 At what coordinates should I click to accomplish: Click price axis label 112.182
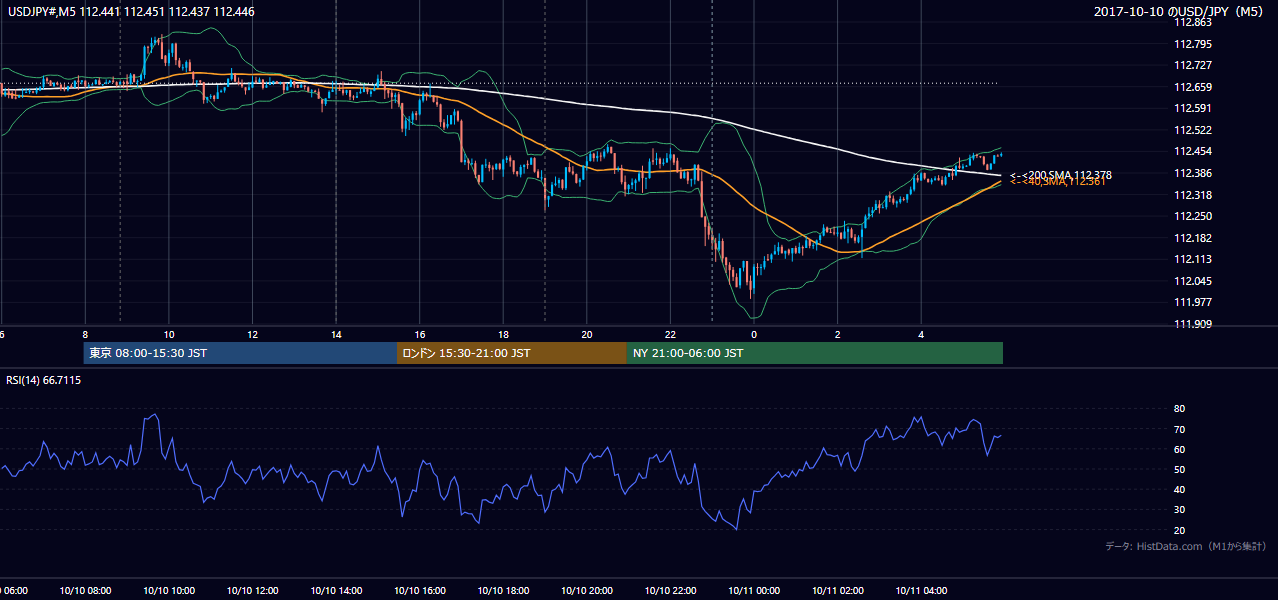(x=1192, y=238)
